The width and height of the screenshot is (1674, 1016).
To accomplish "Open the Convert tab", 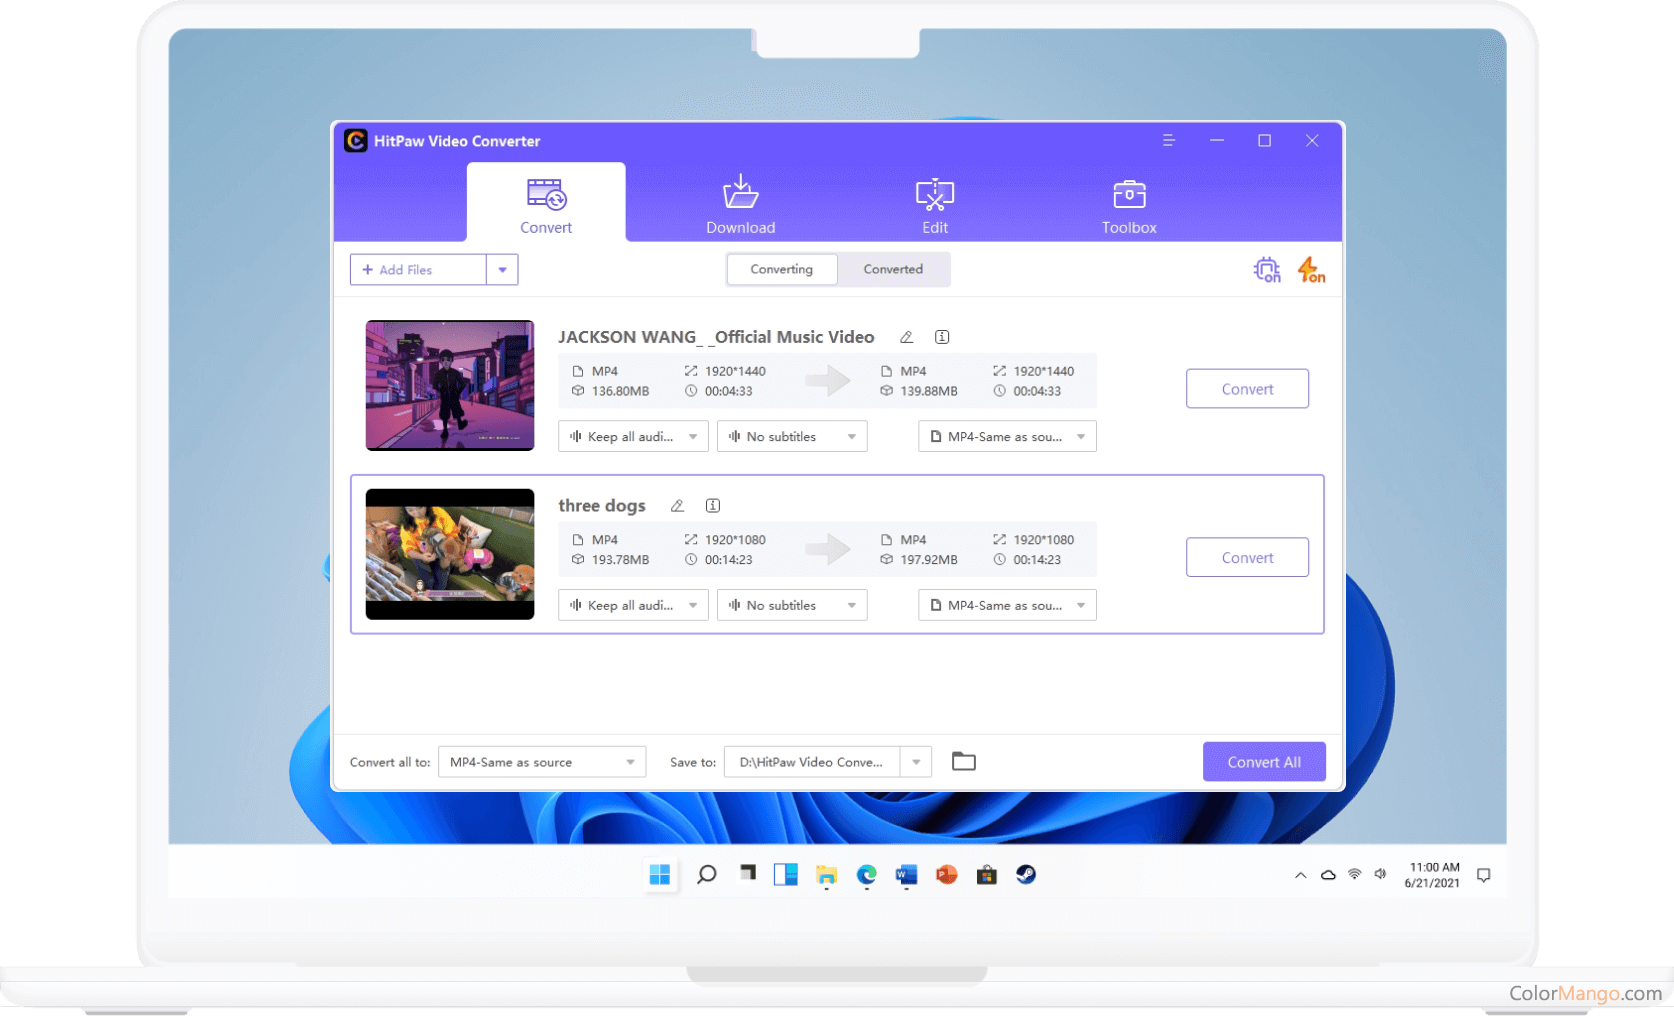I will 546,203.
